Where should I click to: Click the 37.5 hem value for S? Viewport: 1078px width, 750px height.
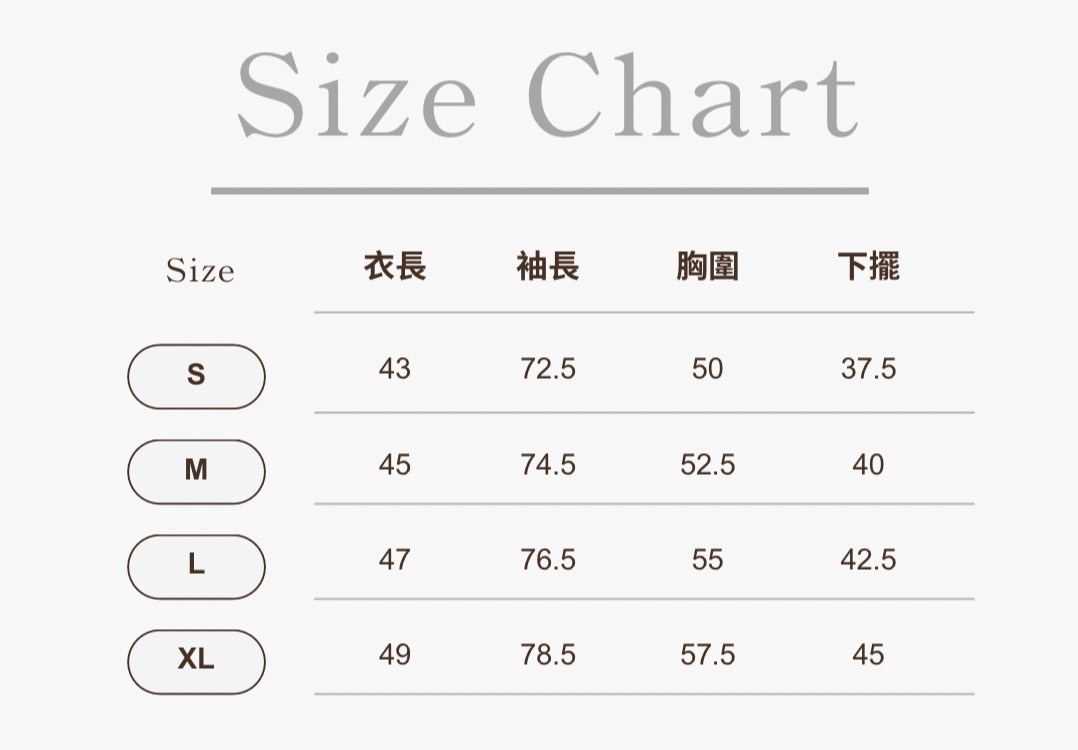coord(868,369)
